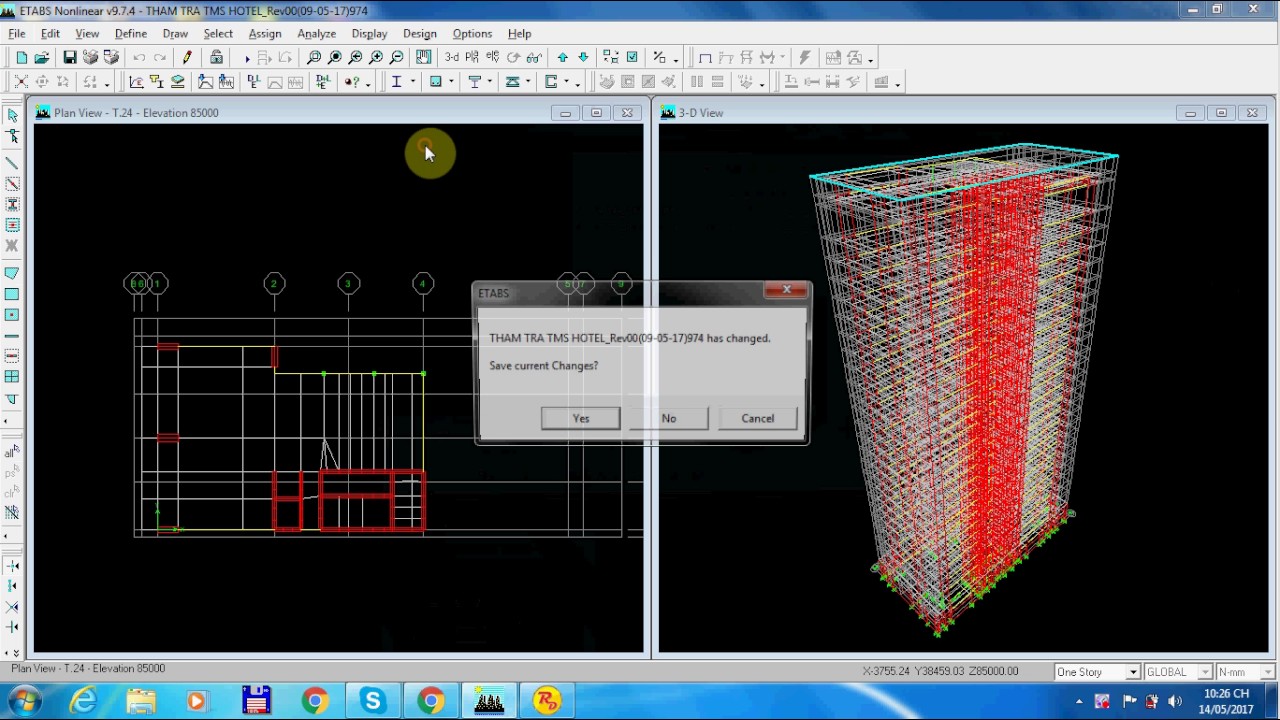Click the perspective toggle glasses icon
This screenshot has width=1280, height=720.
(535, 58)
